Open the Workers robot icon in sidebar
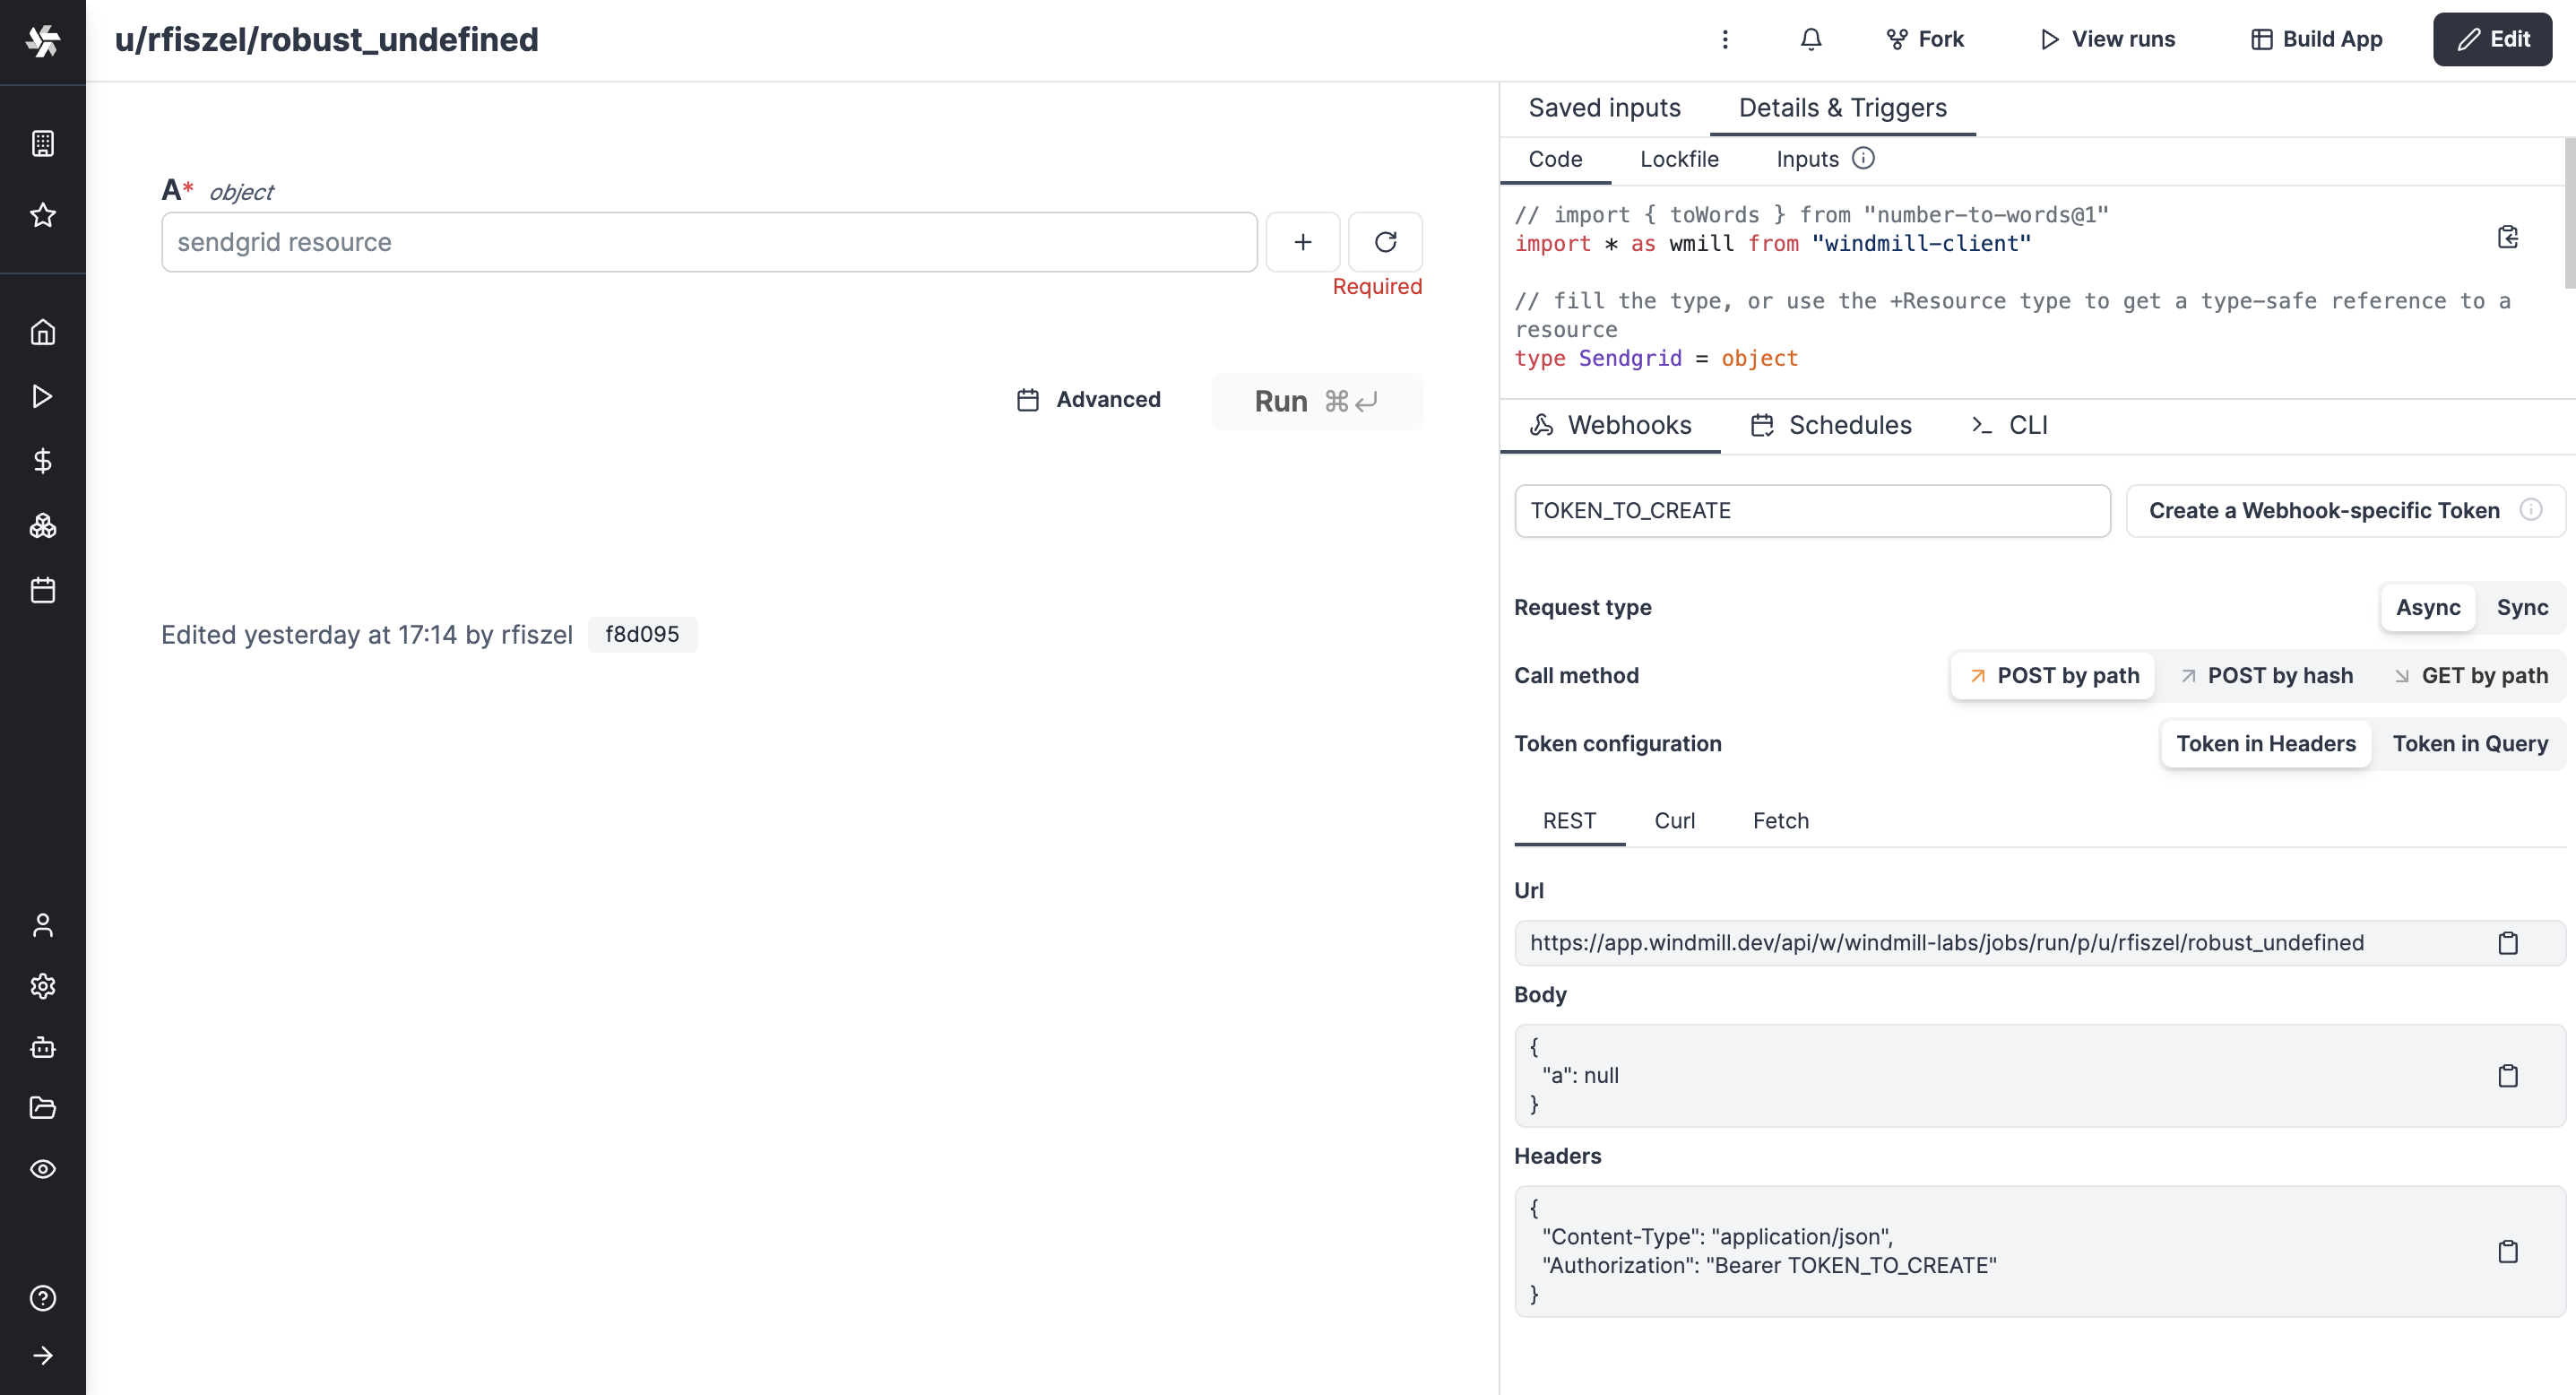 click(43, 1047)
